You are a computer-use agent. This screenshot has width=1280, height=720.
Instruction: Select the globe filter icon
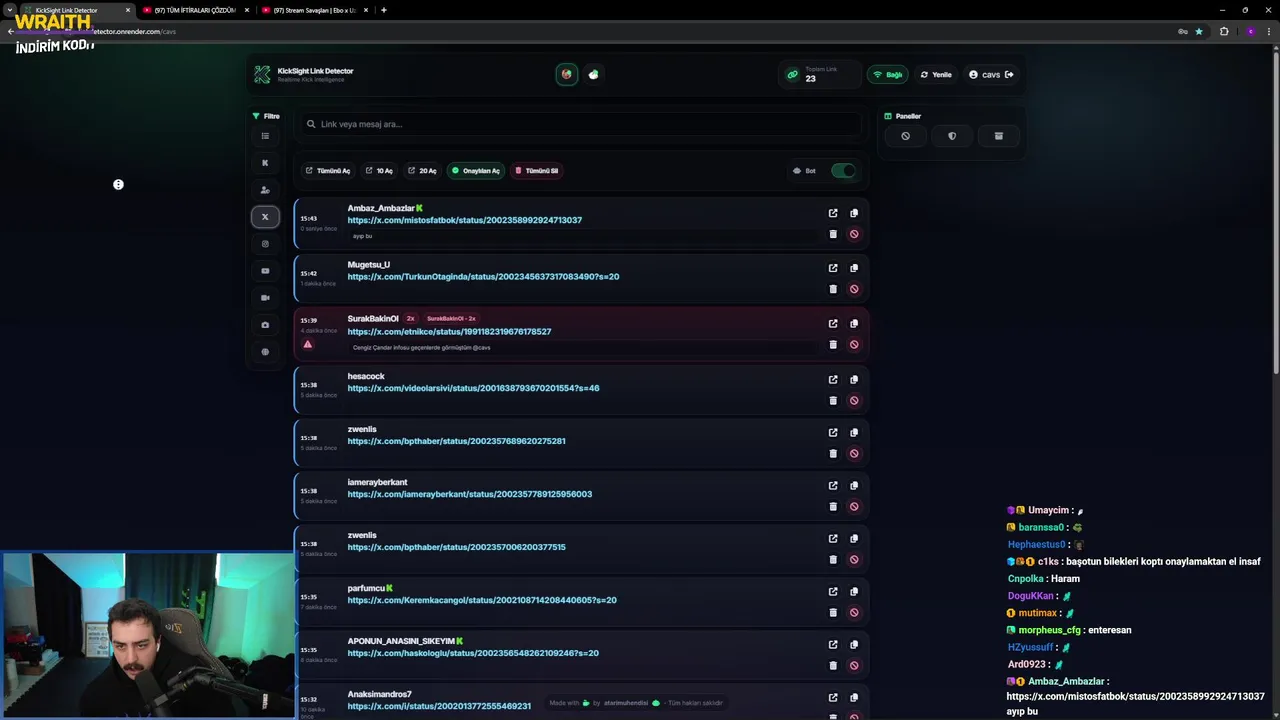tap(265, 352)
